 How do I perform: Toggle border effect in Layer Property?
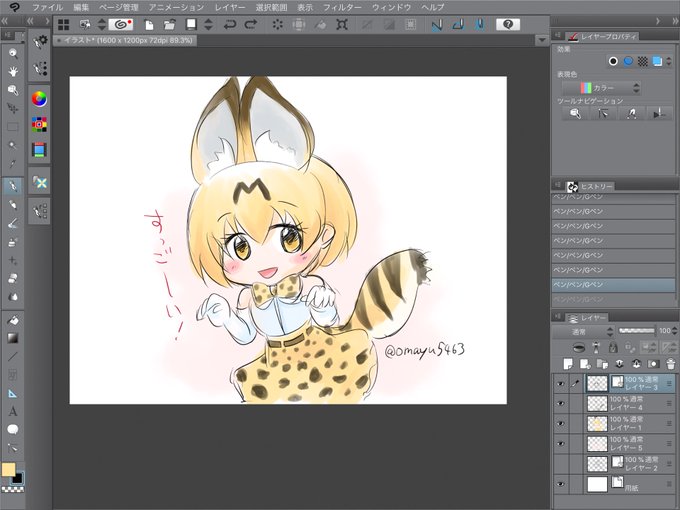point(613,61)
